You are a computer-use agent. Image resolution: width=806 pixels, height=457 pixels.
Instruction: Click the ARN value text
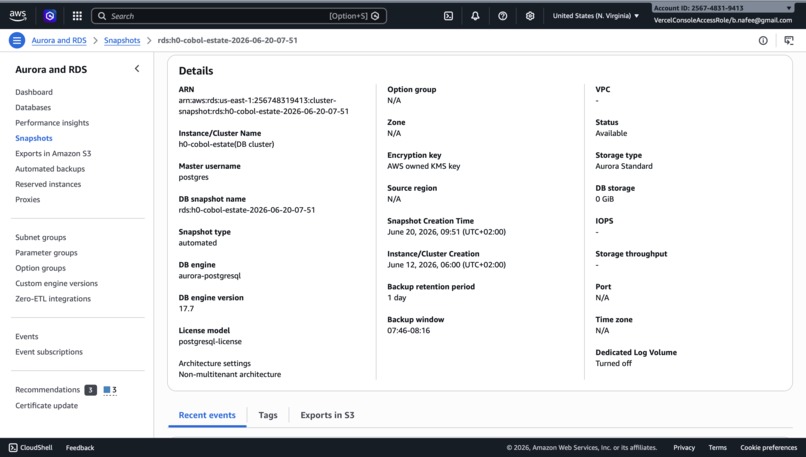pyautogui.click(x=264, y=106)
